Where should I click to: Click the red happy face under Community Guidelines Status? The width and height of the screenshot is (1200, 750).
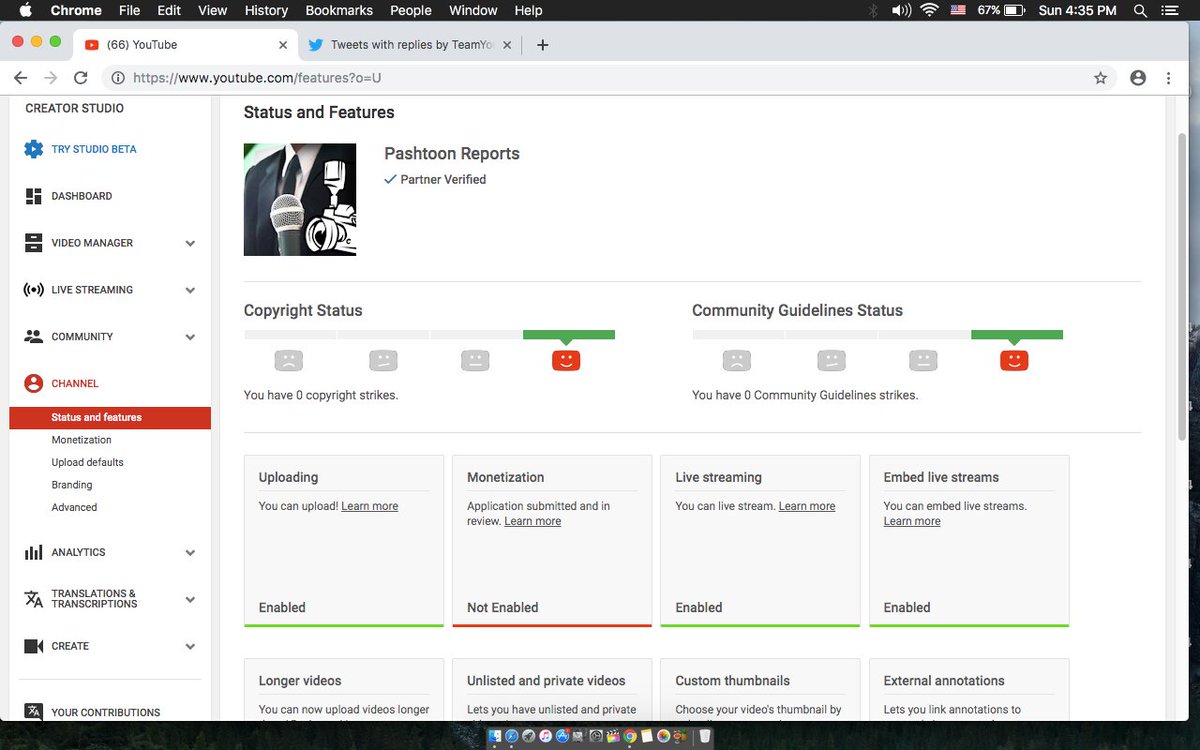(x=1014, y=360)
